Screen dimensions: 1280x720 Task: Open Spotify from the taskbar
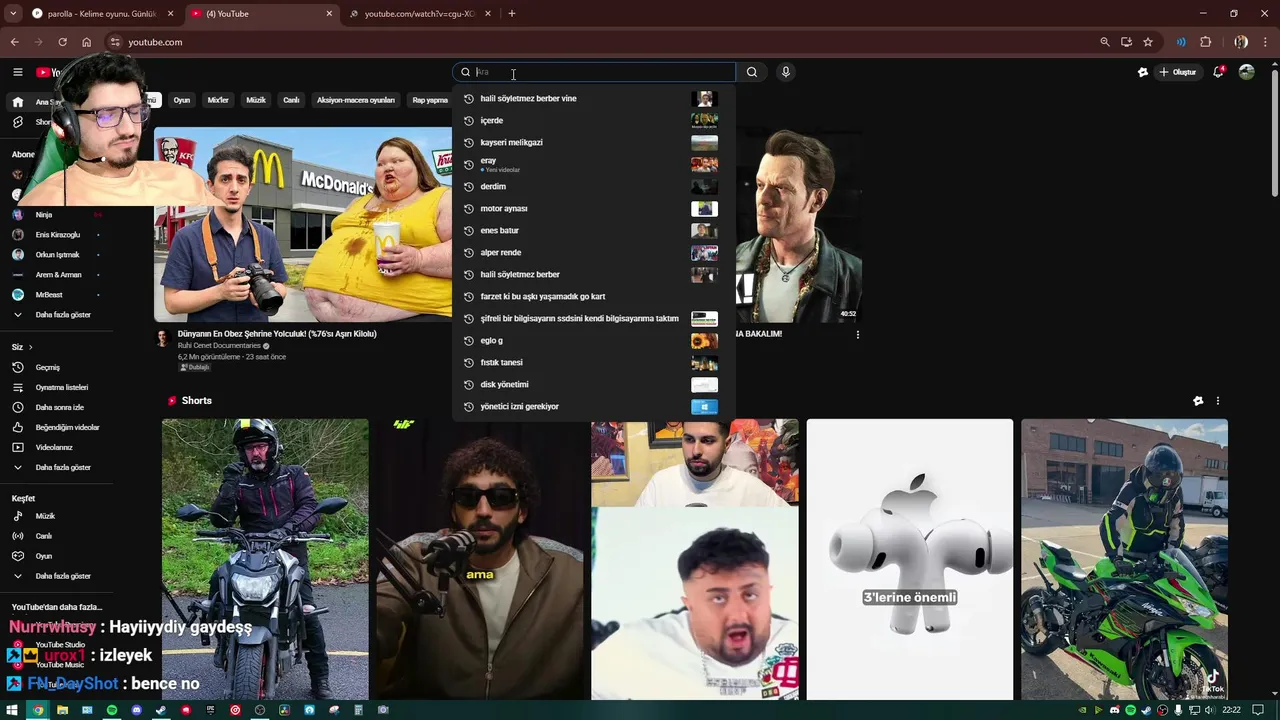coord(111,710)
